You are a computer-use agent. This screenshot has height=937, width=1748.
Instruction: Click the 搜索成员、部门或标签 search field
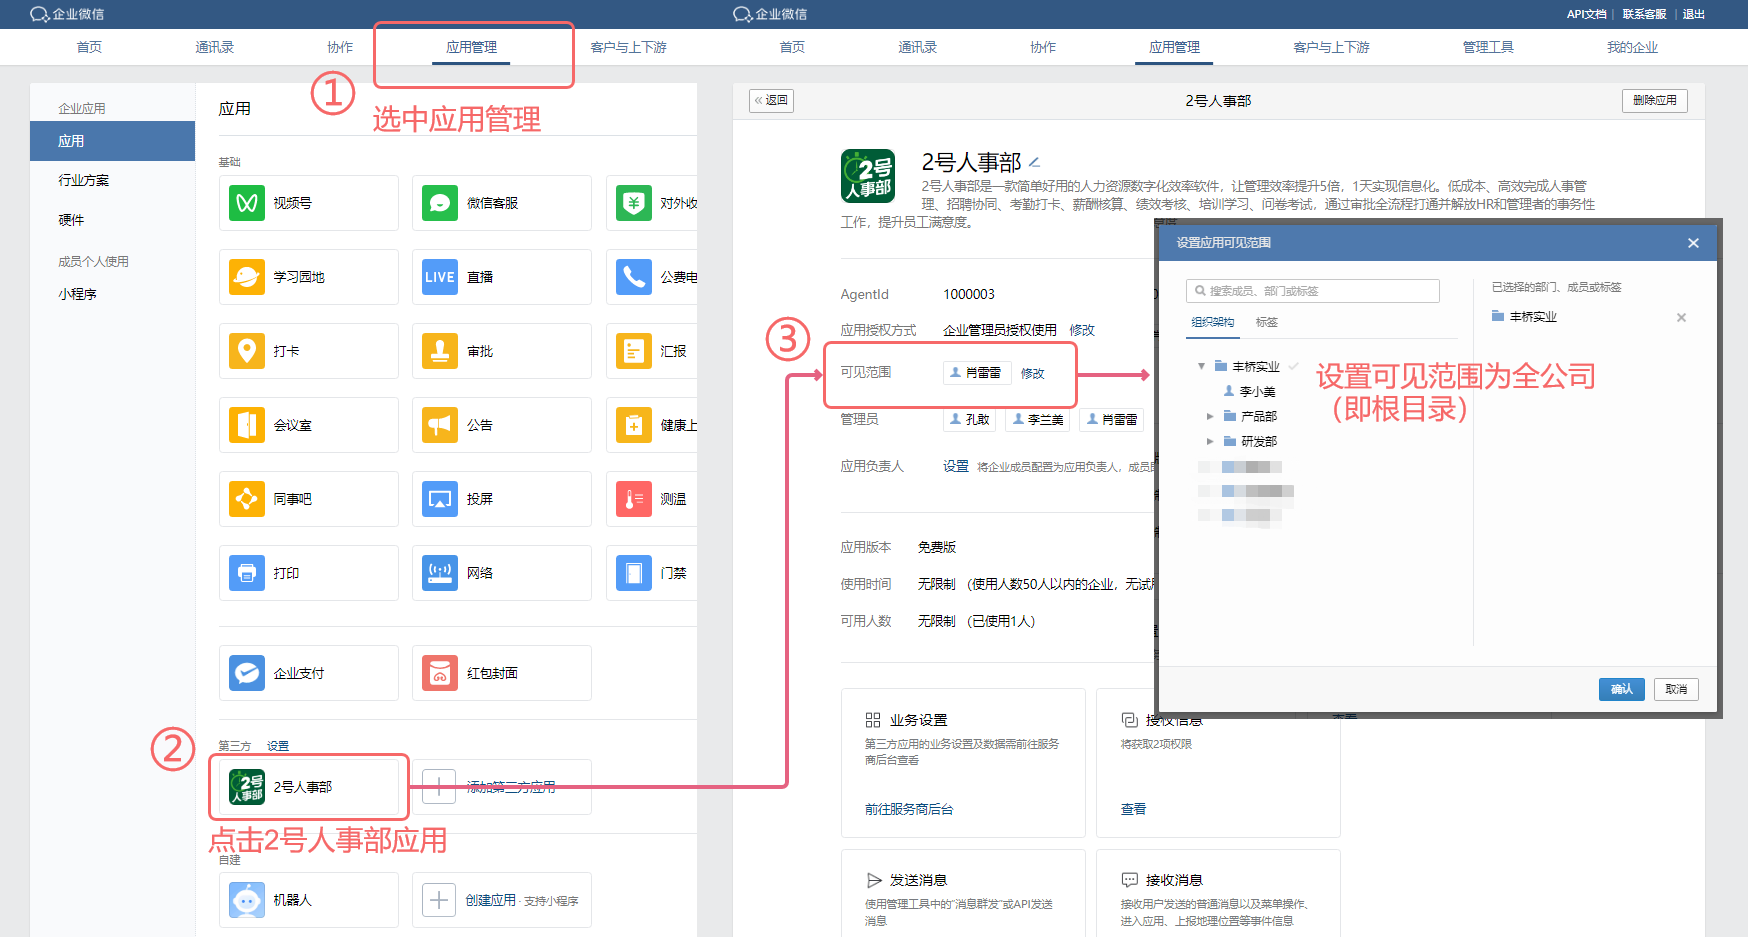pyautogui.click(x=1312, y=291)
